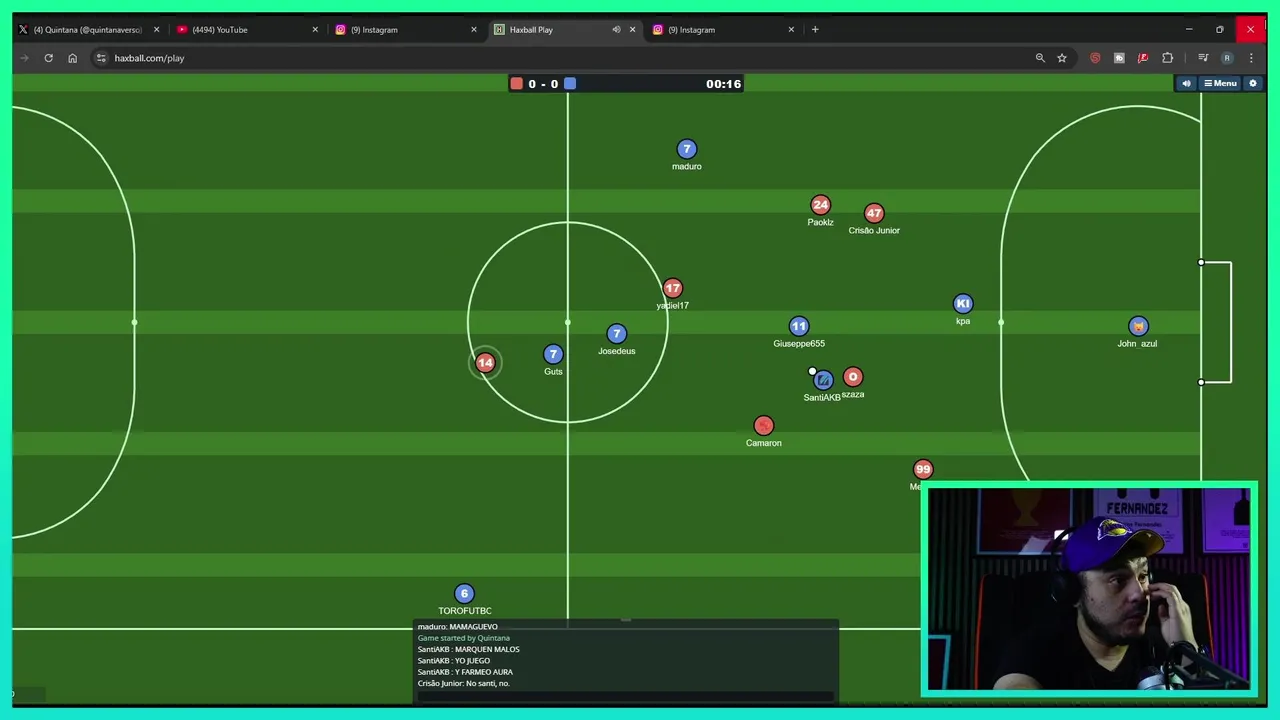Click the webcam overlay of the streamer
Screen dimensions: 1280x720
(1088, 590)
